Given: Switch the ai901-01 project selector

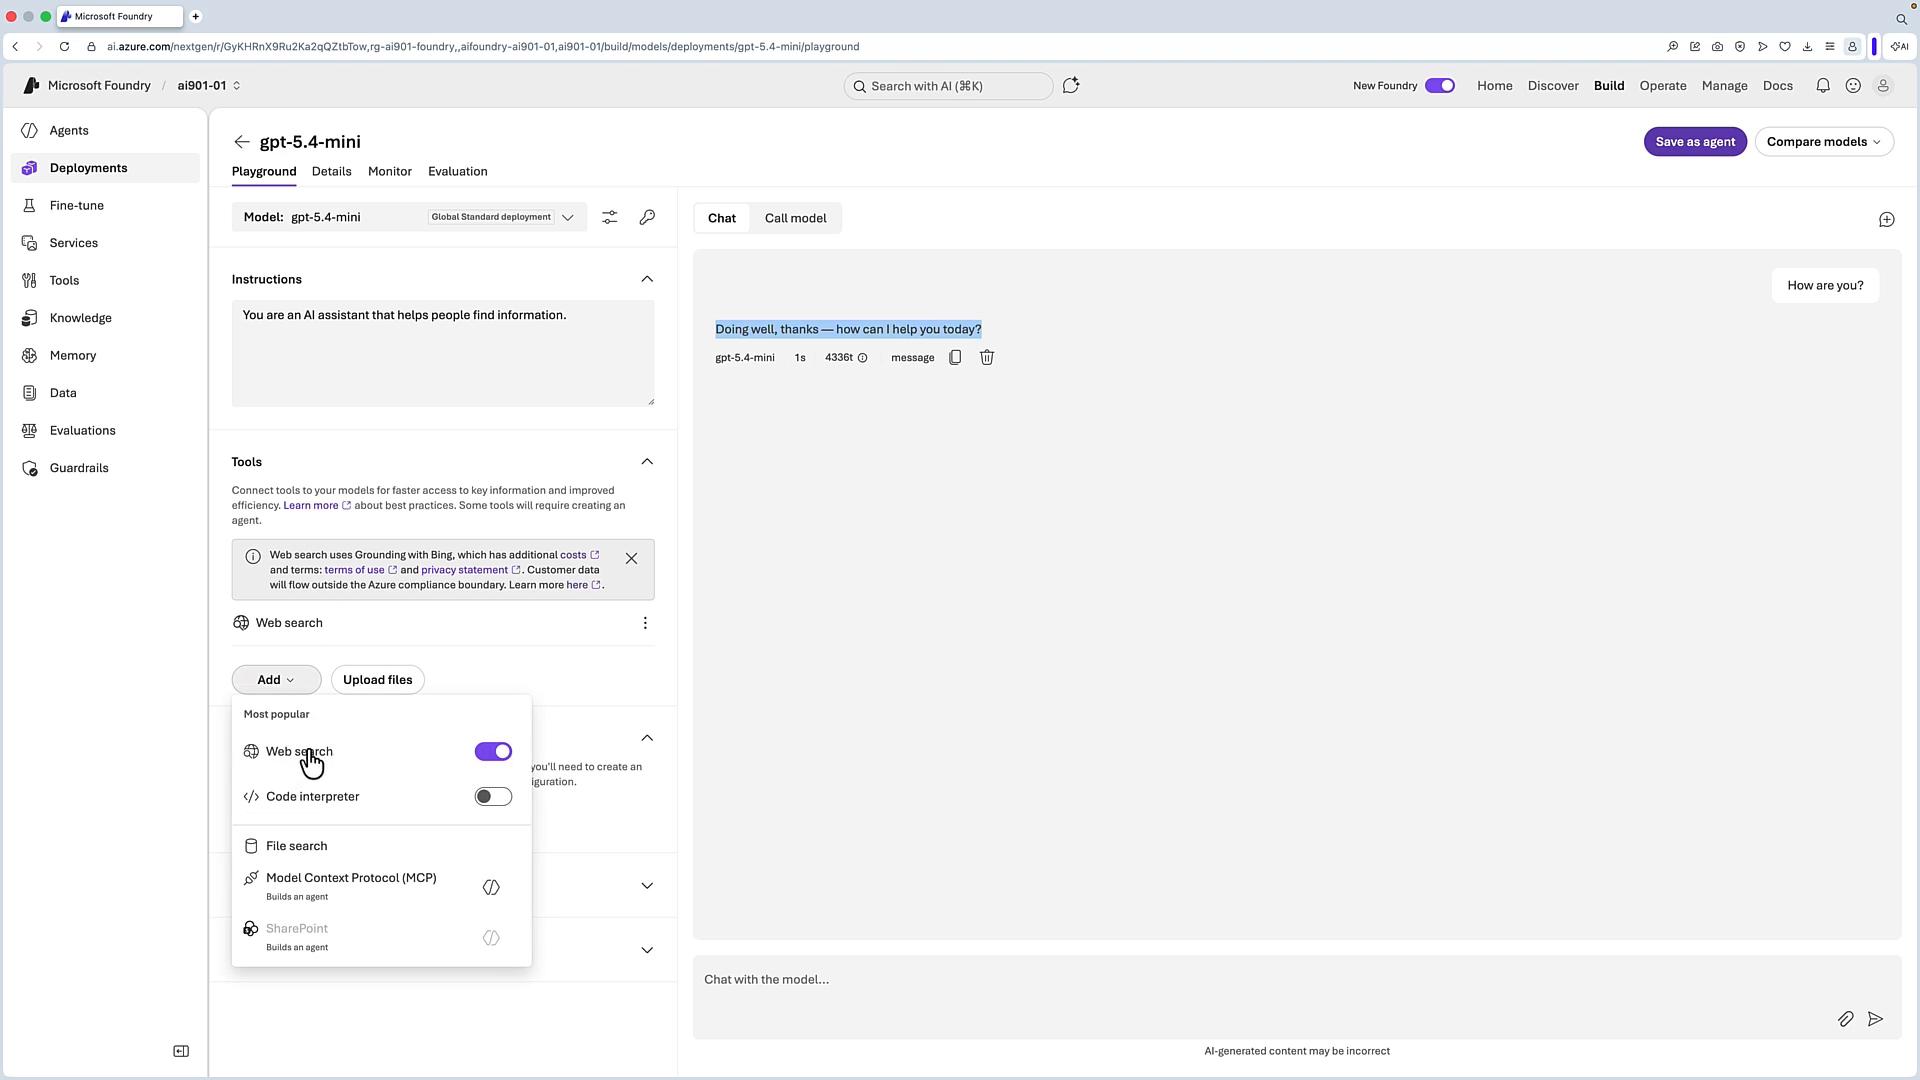Looking at the screenshot, I should 209,86.
